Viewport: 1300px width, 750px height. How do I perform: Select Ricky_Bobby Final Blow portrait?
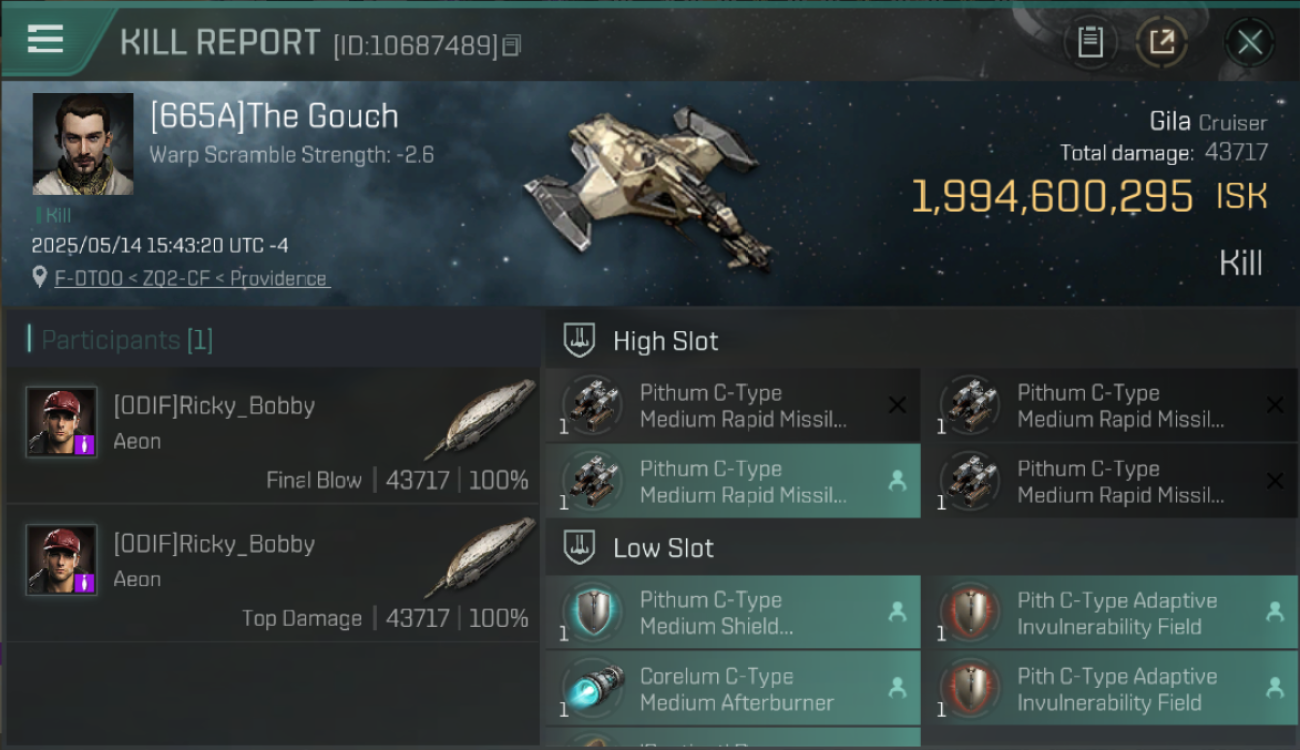pos(62,422)
